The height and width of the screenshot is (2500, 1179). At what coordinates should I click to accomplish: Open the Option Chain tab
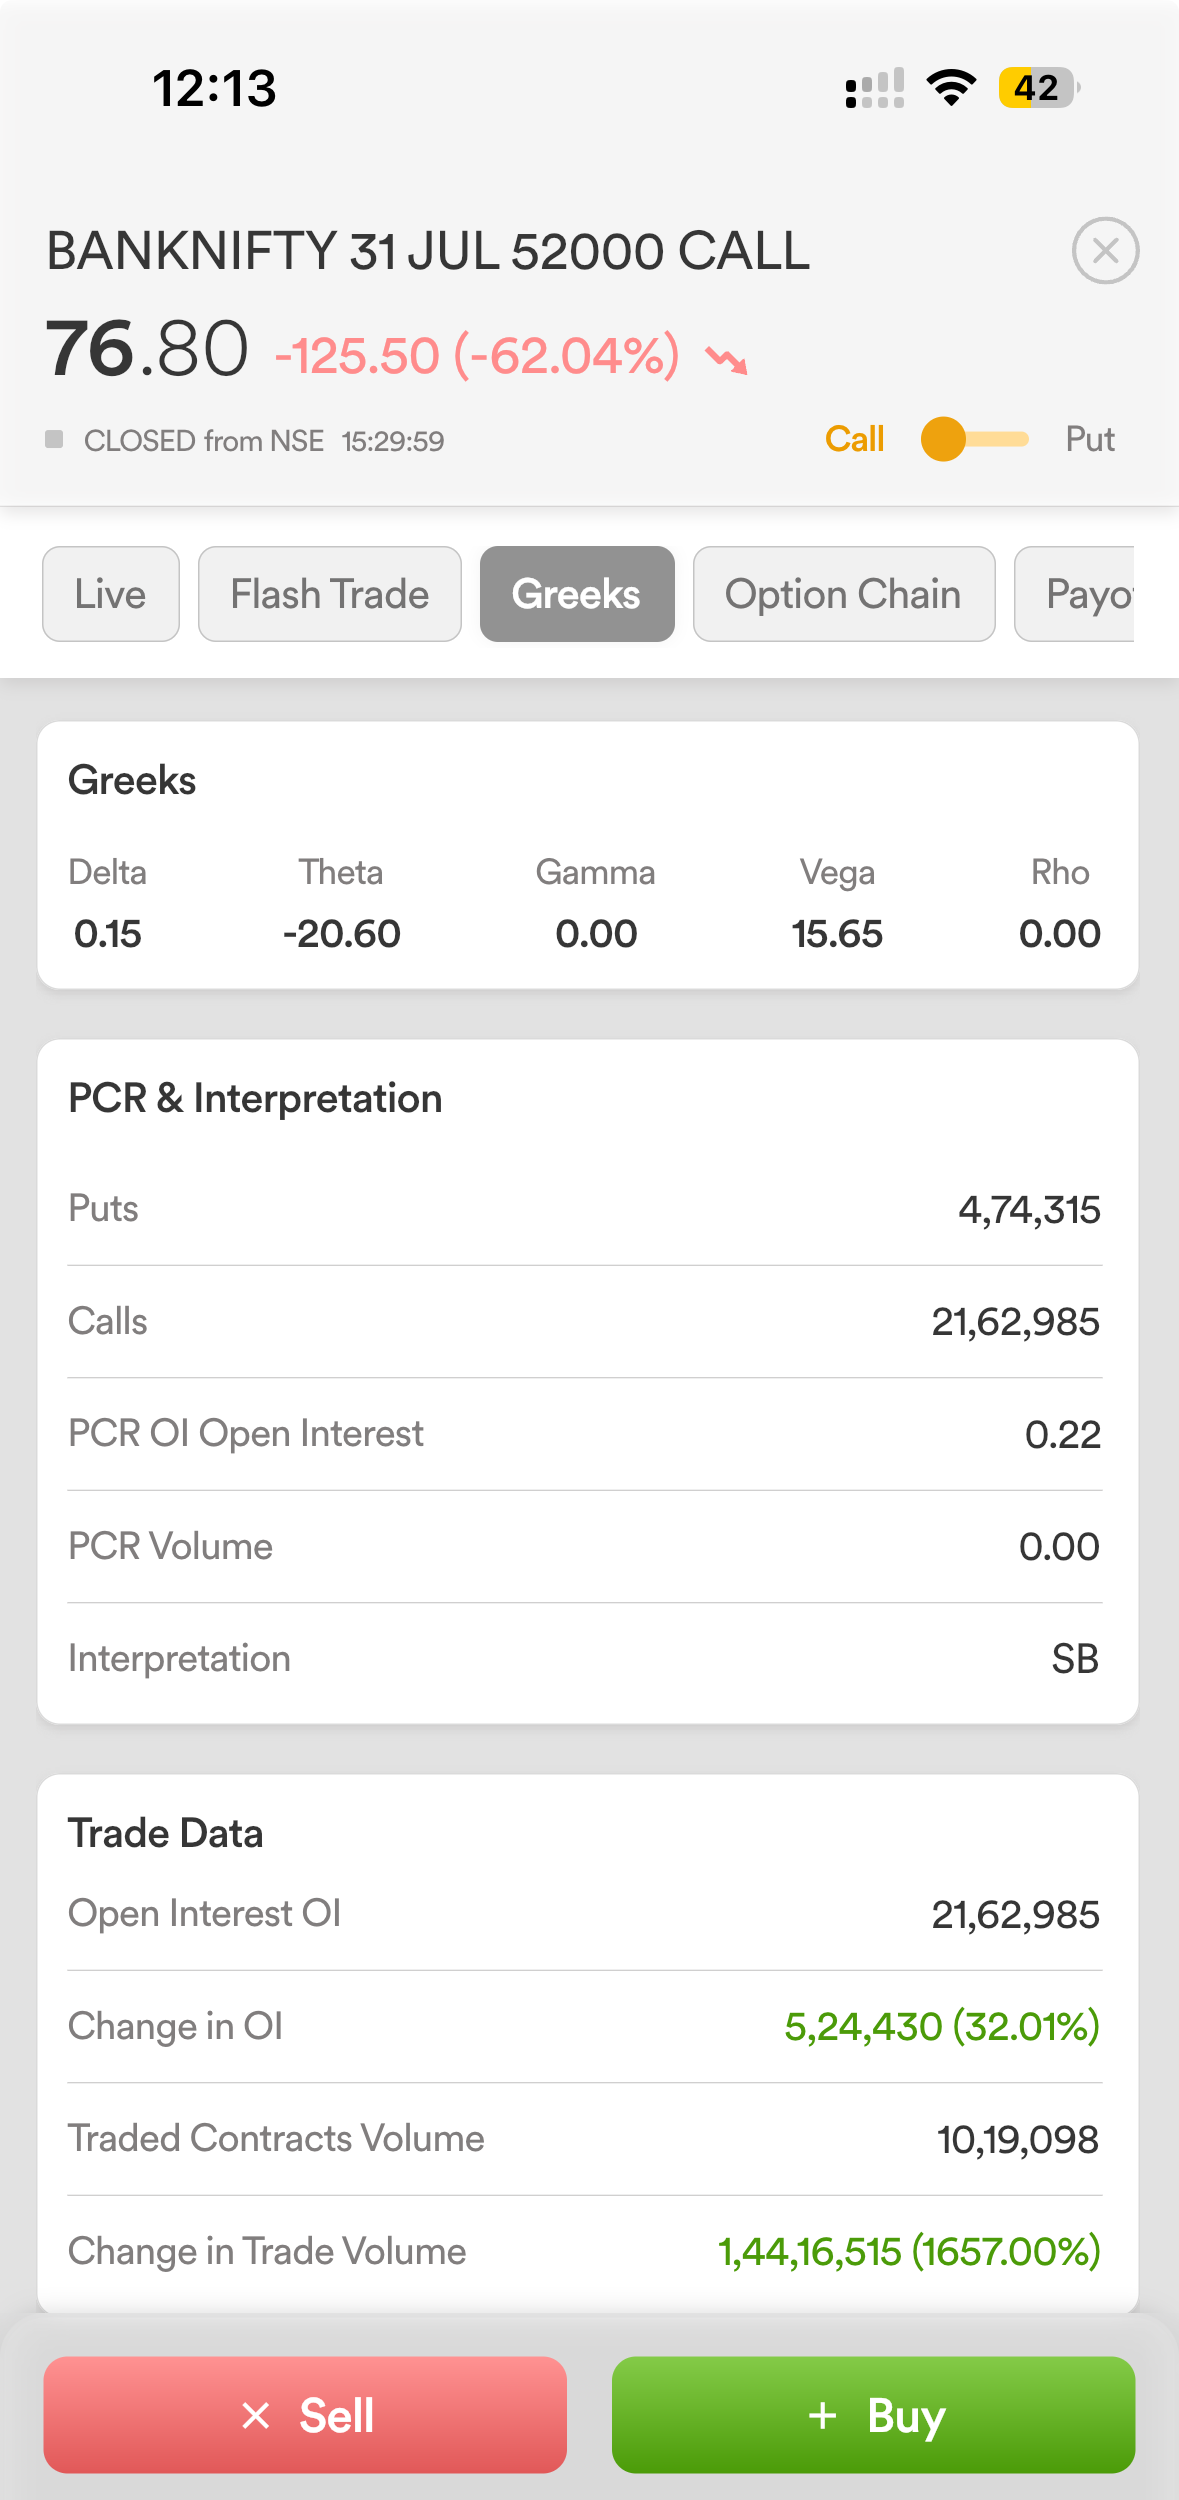[x=843, y=594]
